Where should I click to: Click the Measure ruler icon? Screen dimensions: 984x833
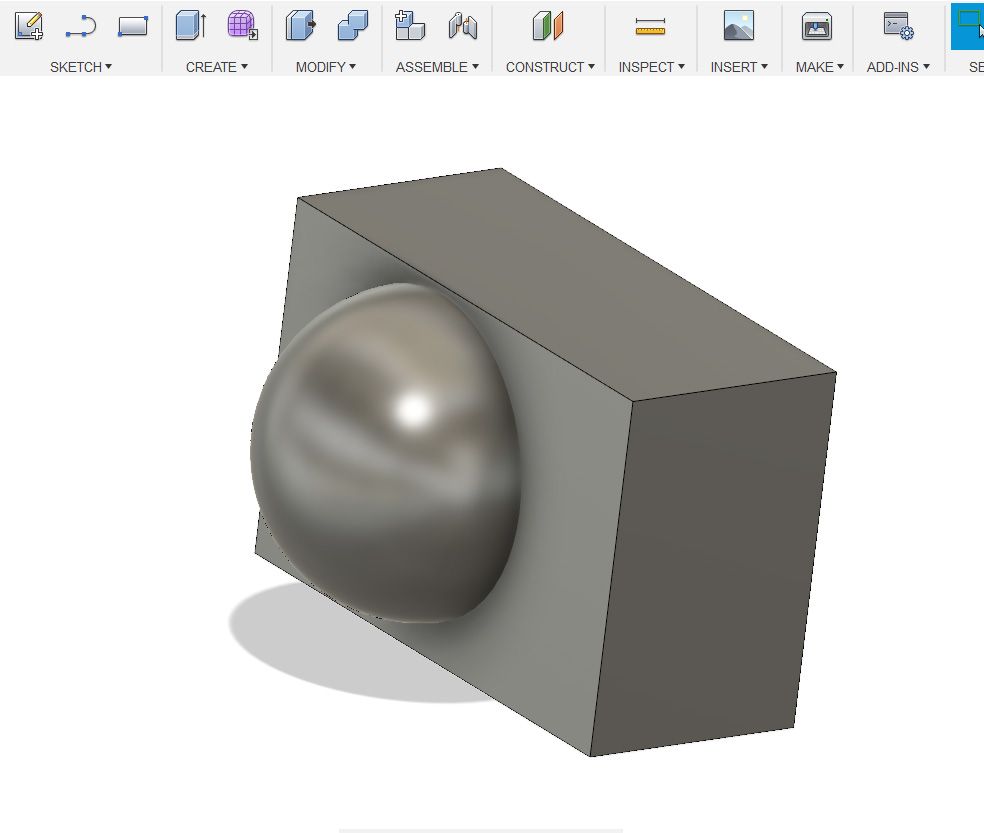click(650, 26)
